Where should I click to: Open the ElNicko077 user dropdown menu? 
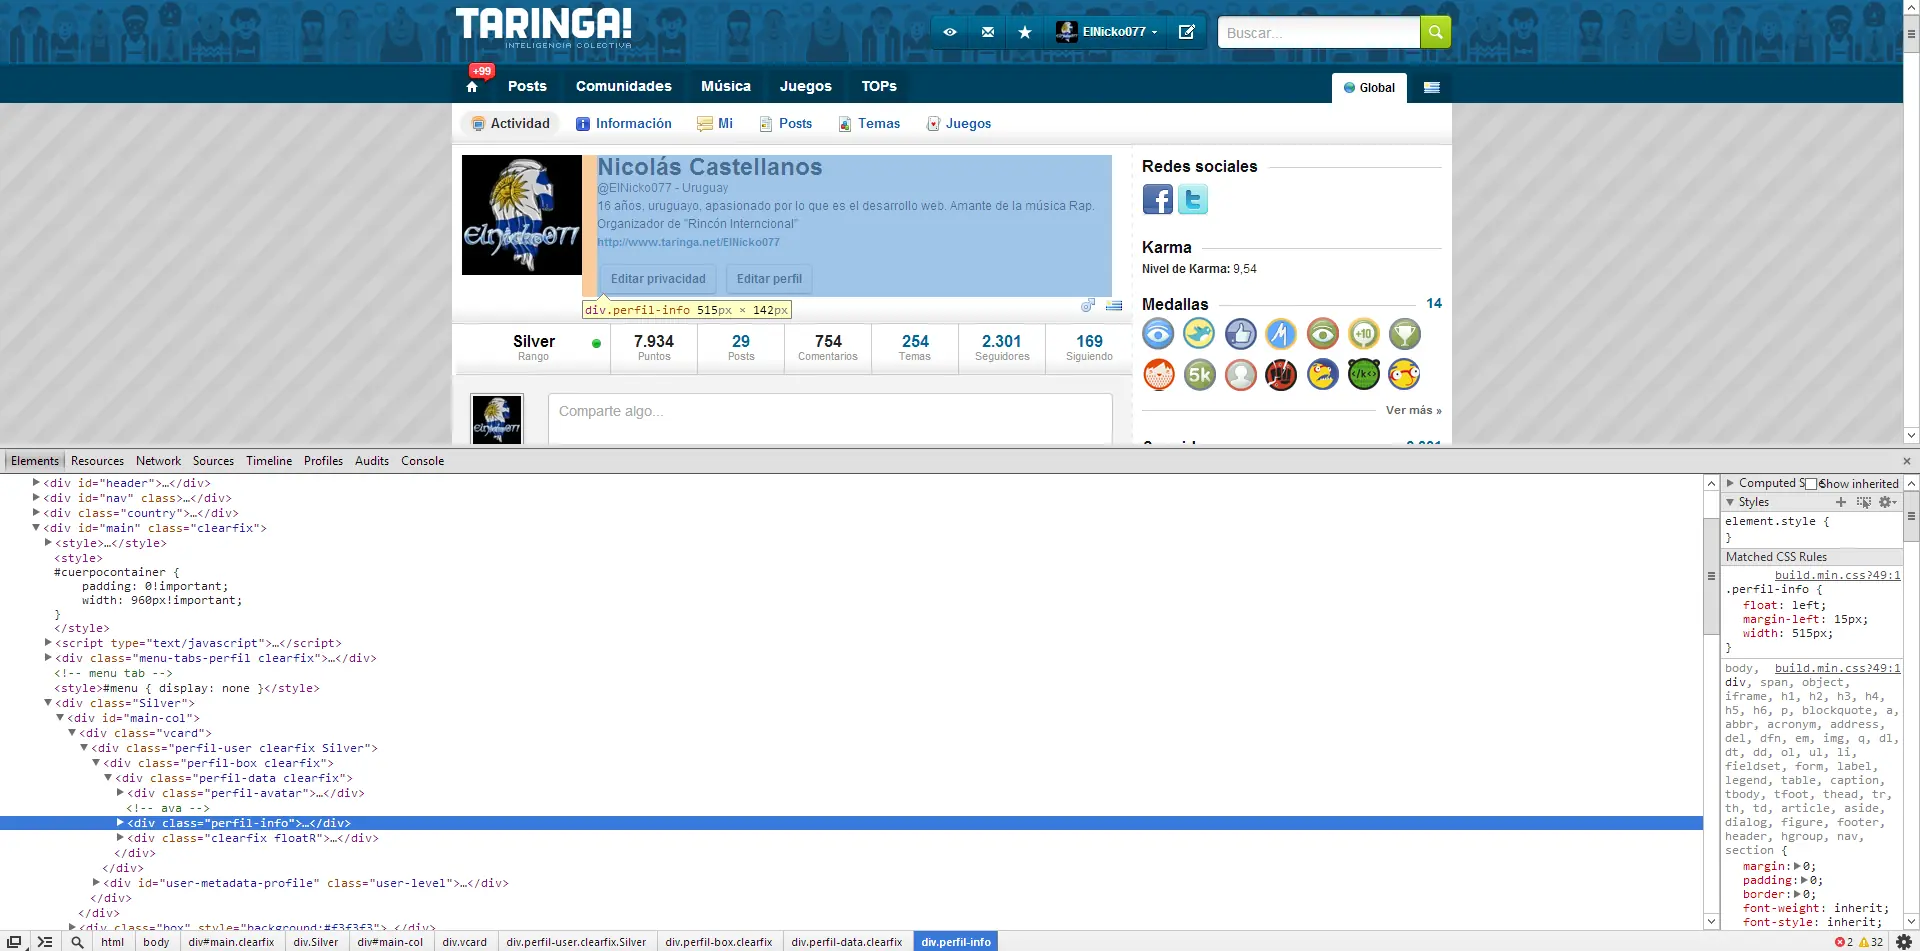click(1107, 32)
